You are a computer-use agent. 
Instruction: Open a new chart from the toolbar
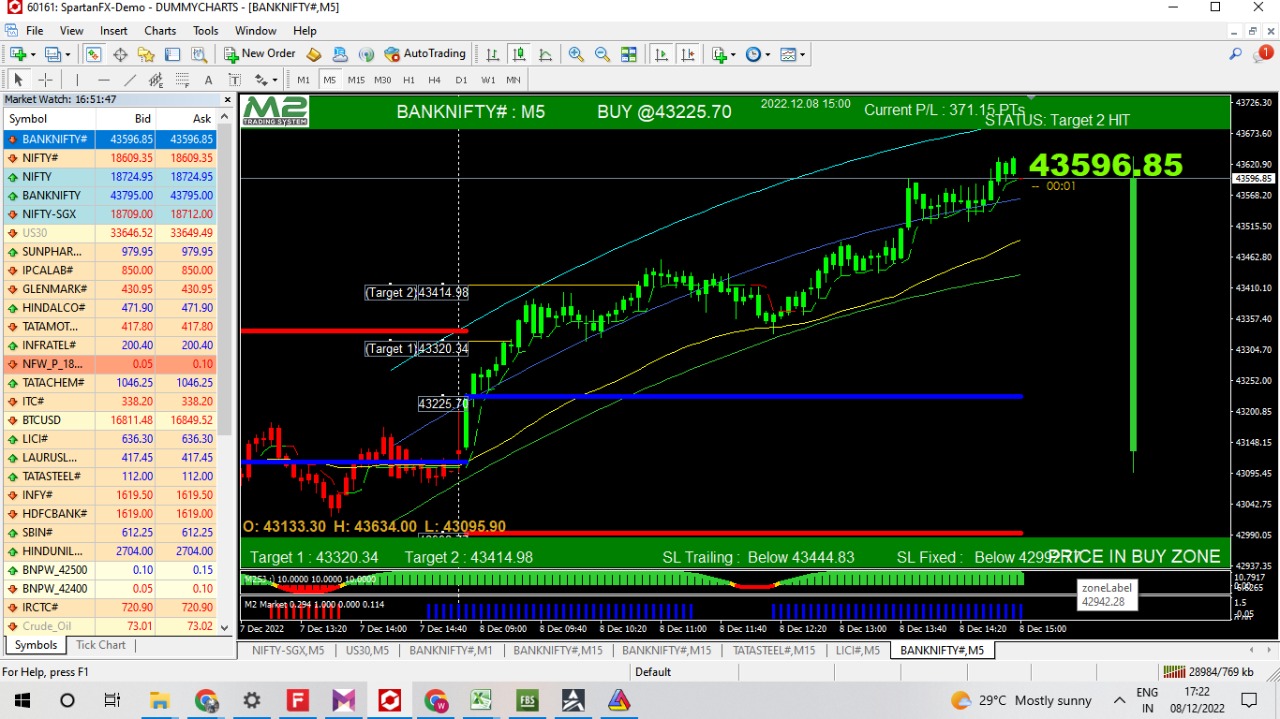pos(17,54)
